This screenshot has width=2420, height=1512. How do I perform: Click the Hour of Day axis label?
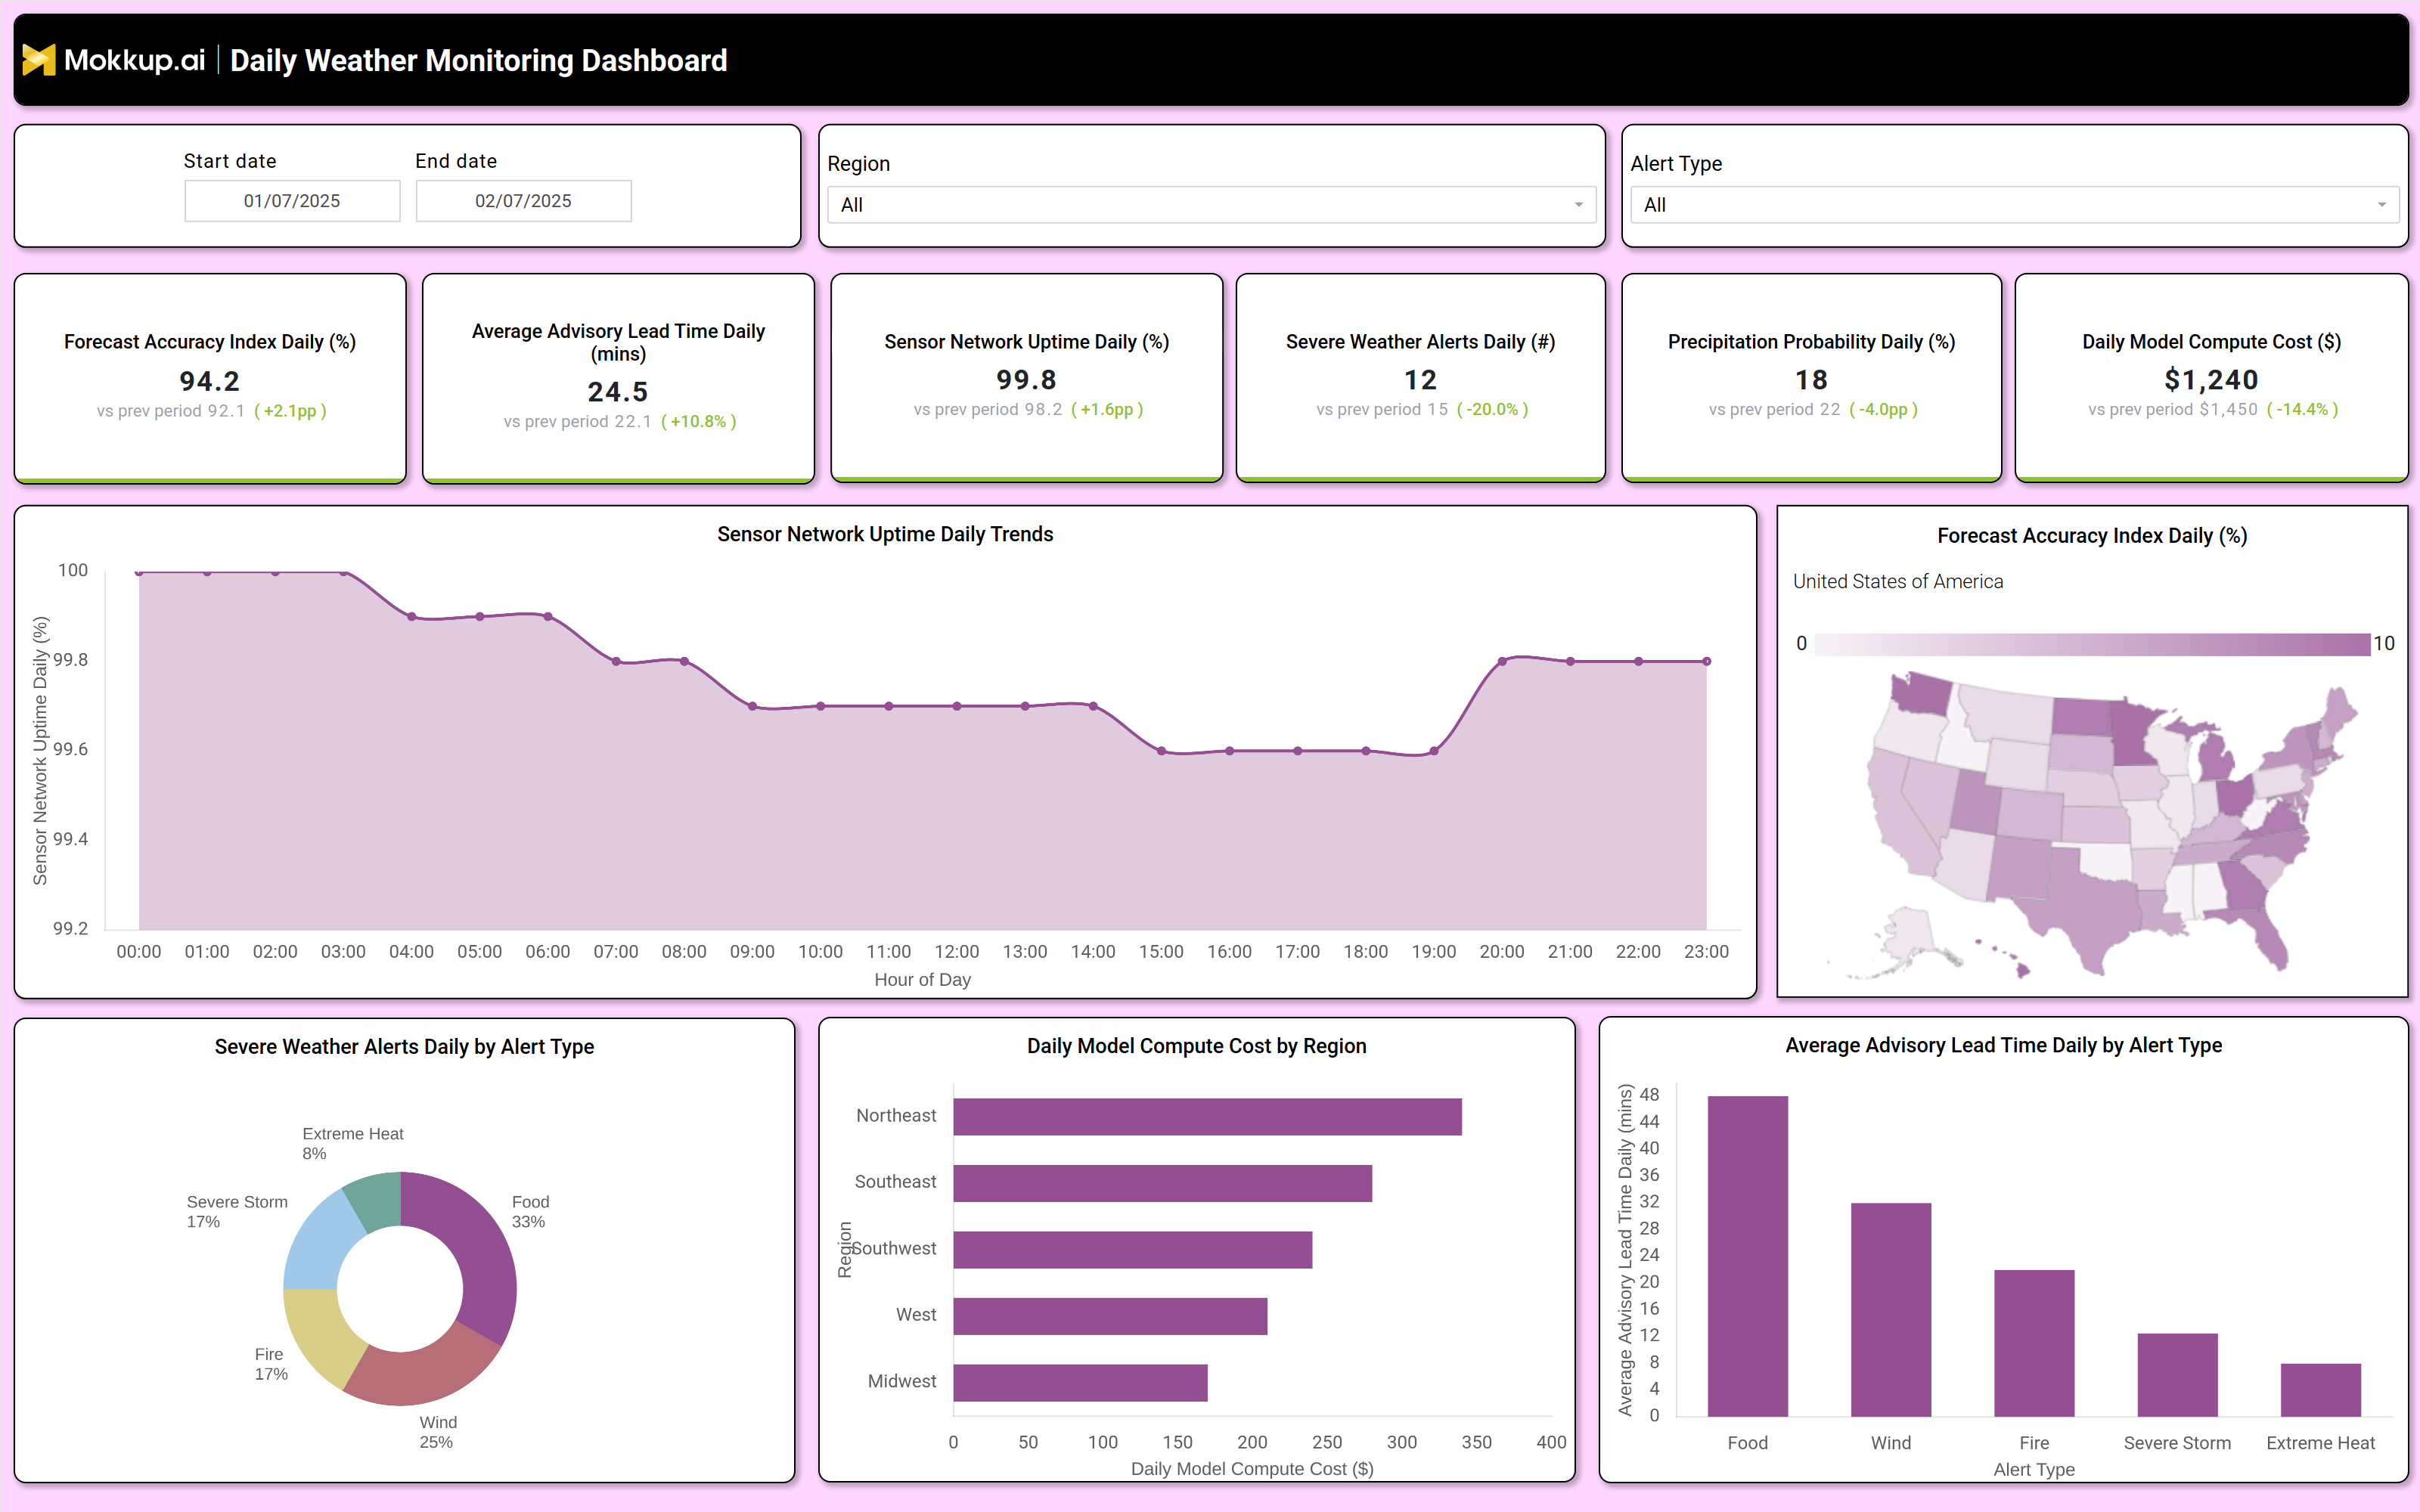pos(922,980)
